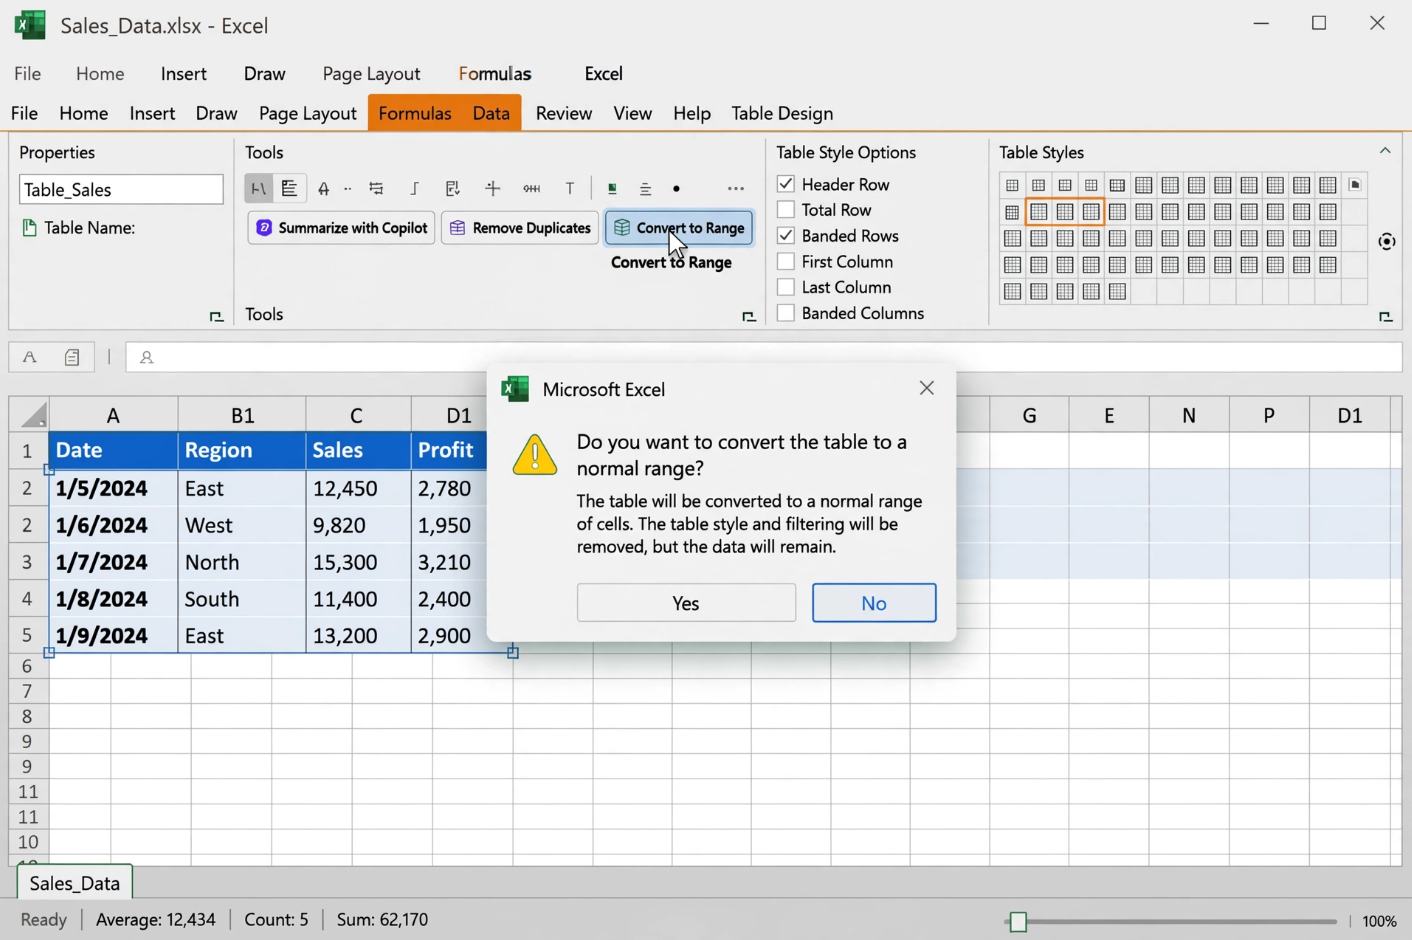This screenshot has height=940, width=1412.
Task: Click into the formula bar field
Action: pos(764,357)
